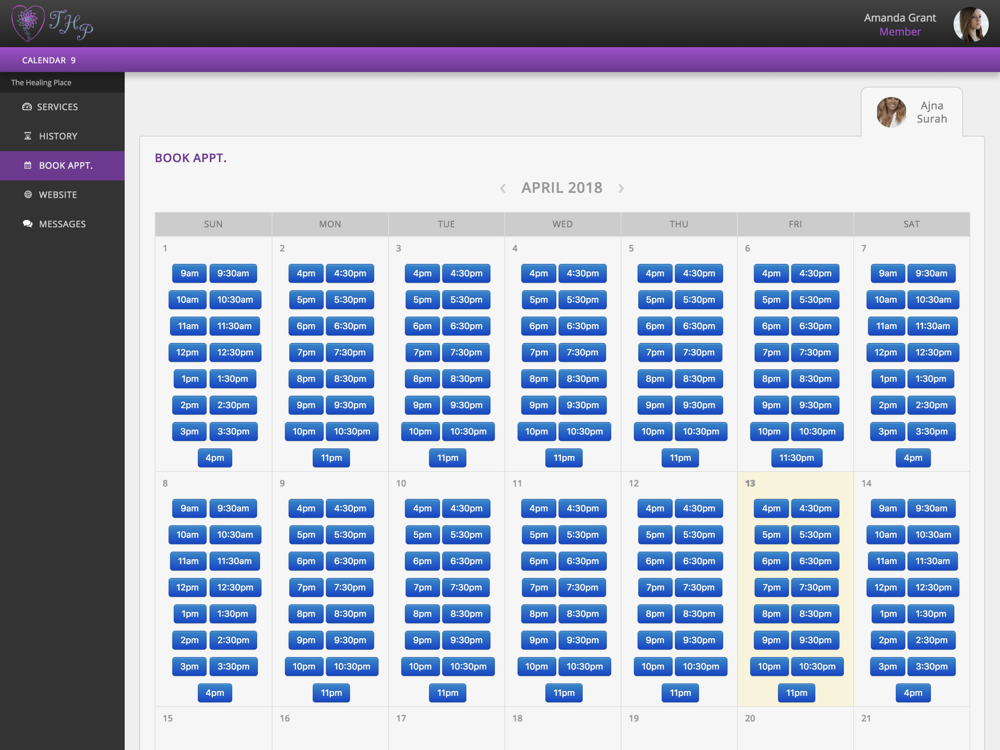Go to previous month arrow

click(503, 188)
